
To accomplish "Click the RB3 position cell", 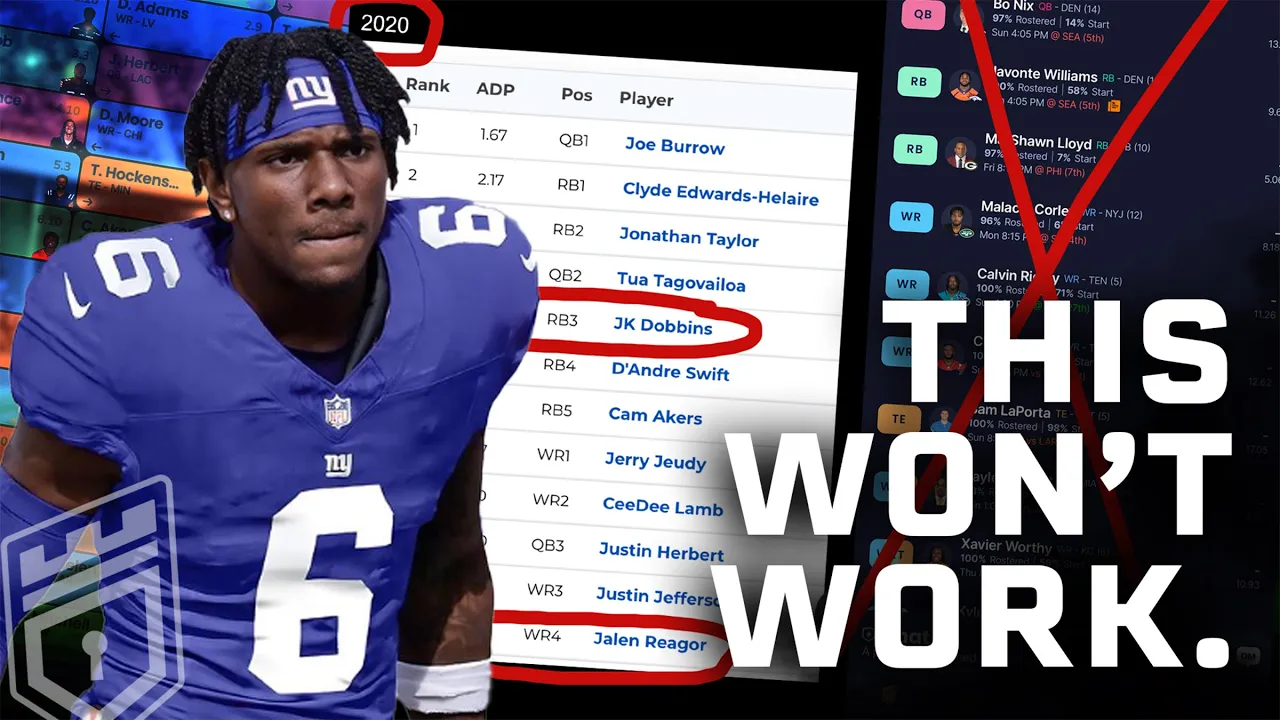I will coord(562,320).
